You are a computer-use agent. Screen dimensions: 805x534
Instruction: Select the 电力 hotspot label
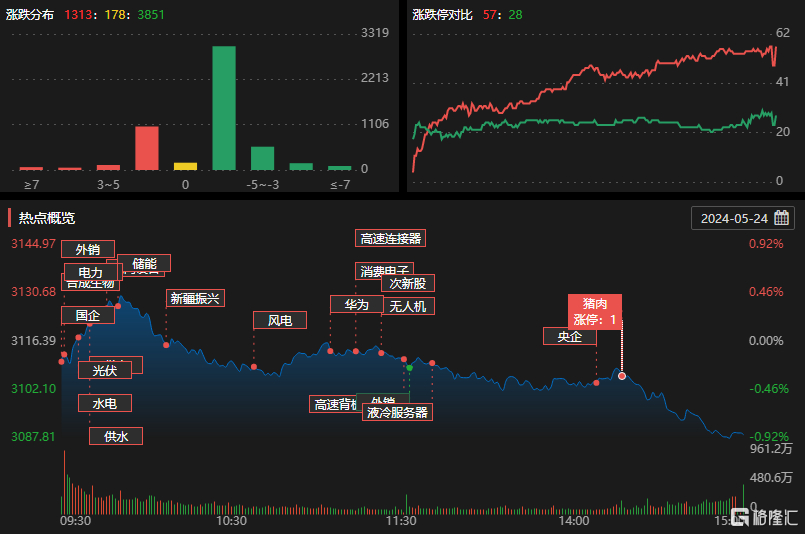91,272
